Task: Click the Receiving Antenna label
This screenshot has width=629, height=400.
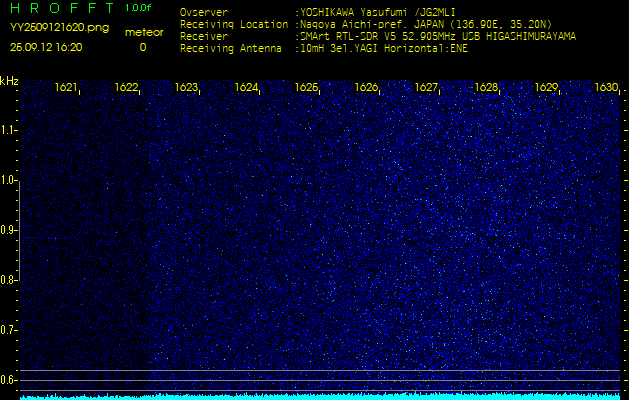Action: click(x=231, y=49)
